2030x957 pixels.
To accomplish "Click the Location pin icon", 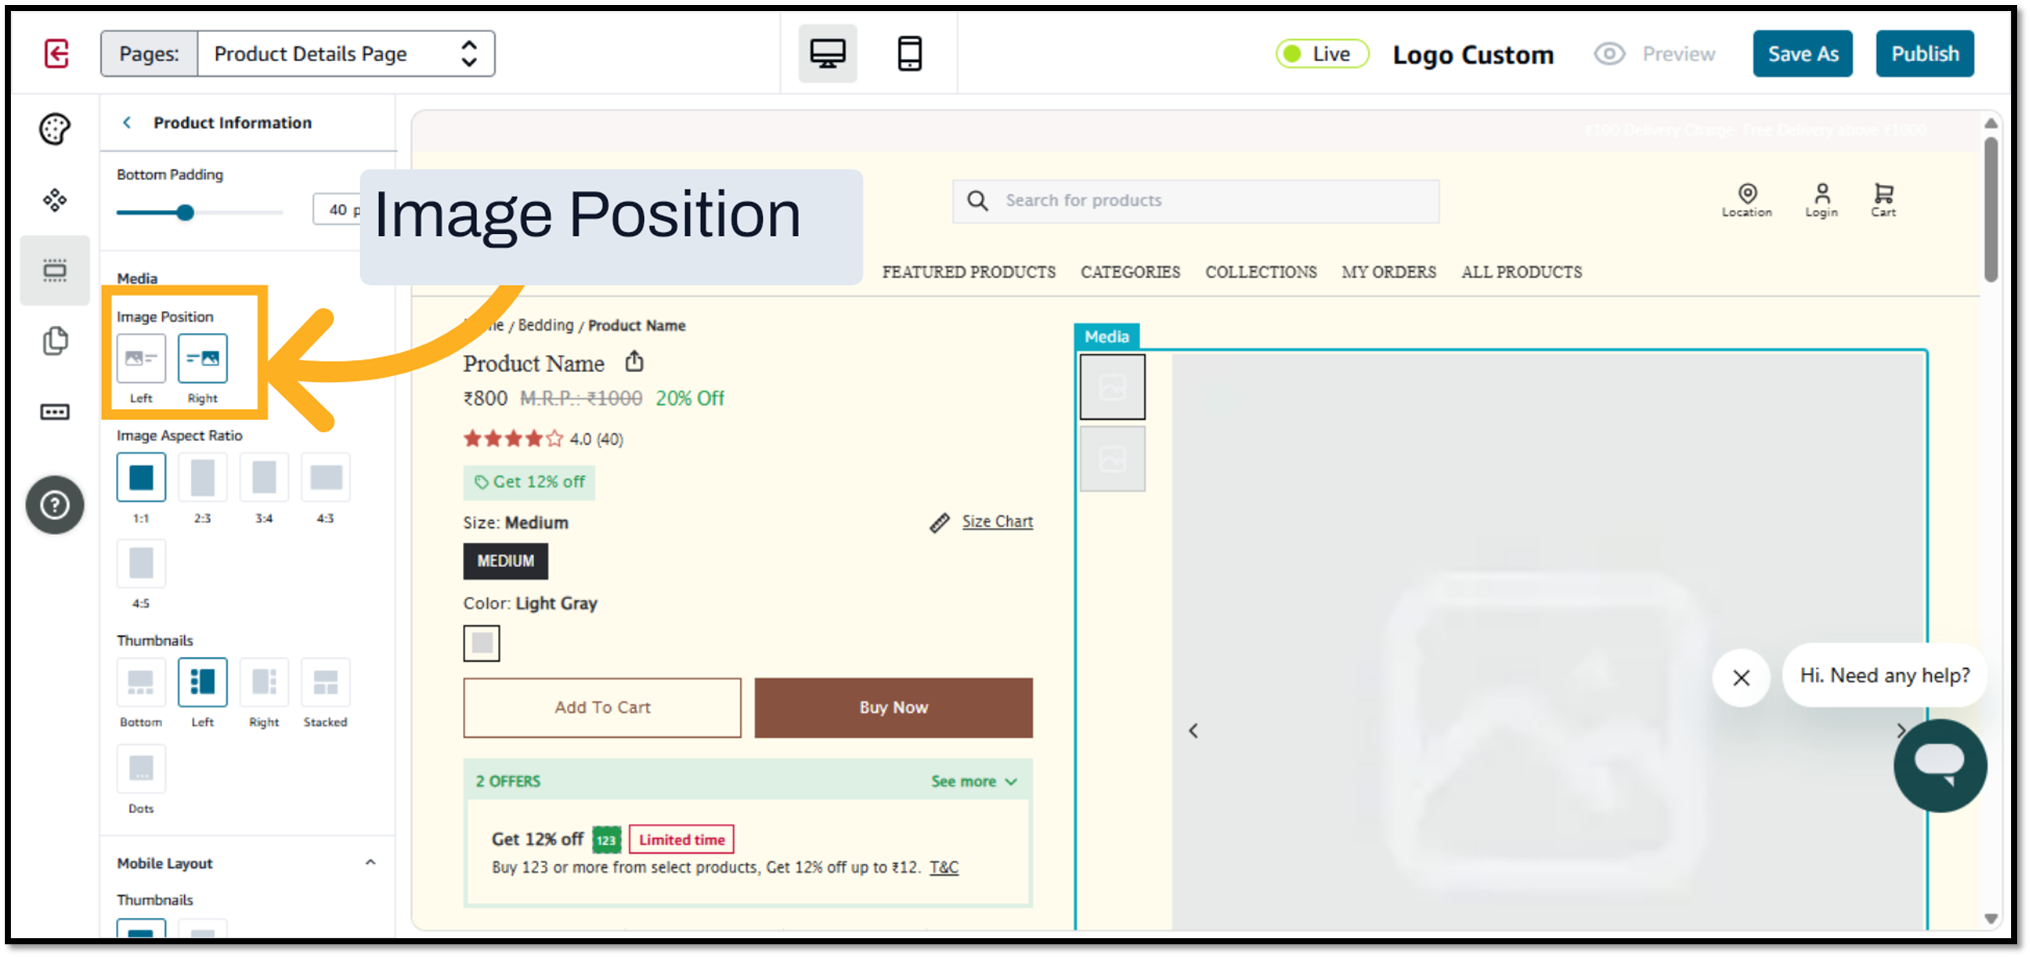I will (x=1746, y=198).
